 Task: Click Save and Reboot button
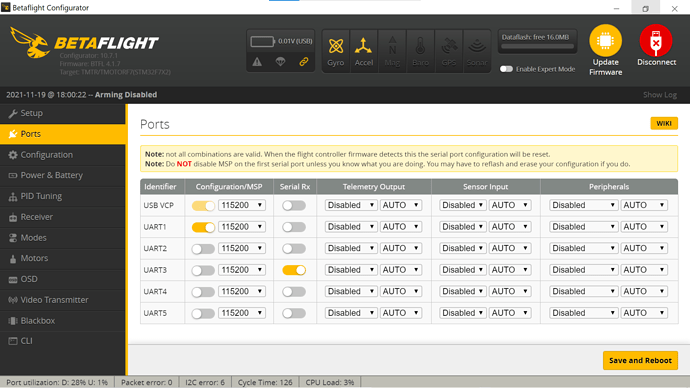coord(640,360)
